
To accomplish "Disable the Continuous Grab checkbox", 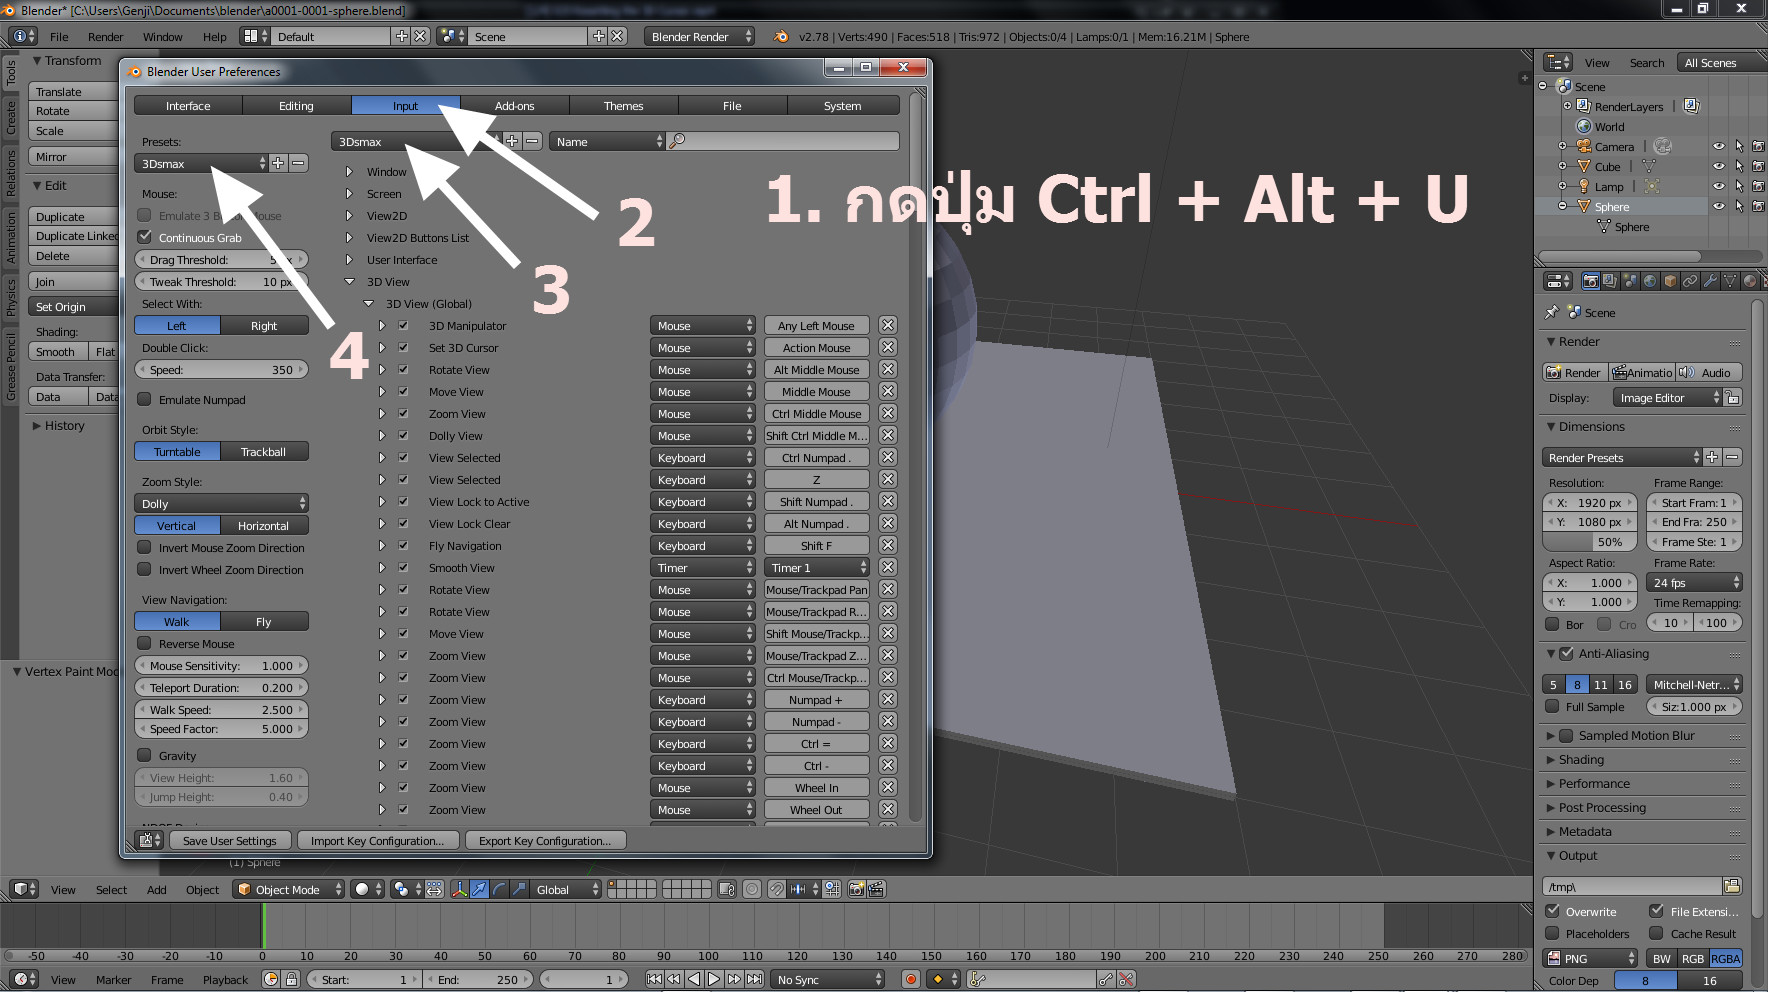I will point(145,237).
